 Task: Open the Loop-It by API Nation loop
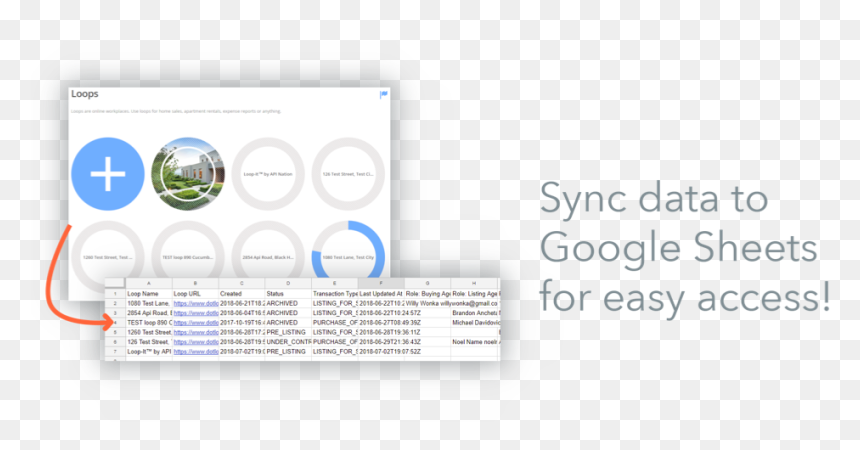click(268, 174)
